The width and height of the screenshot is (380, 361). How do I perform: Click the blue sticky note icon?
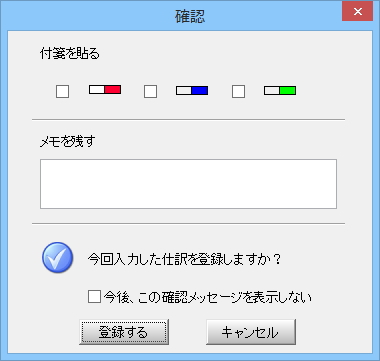[x=192, y=90]
